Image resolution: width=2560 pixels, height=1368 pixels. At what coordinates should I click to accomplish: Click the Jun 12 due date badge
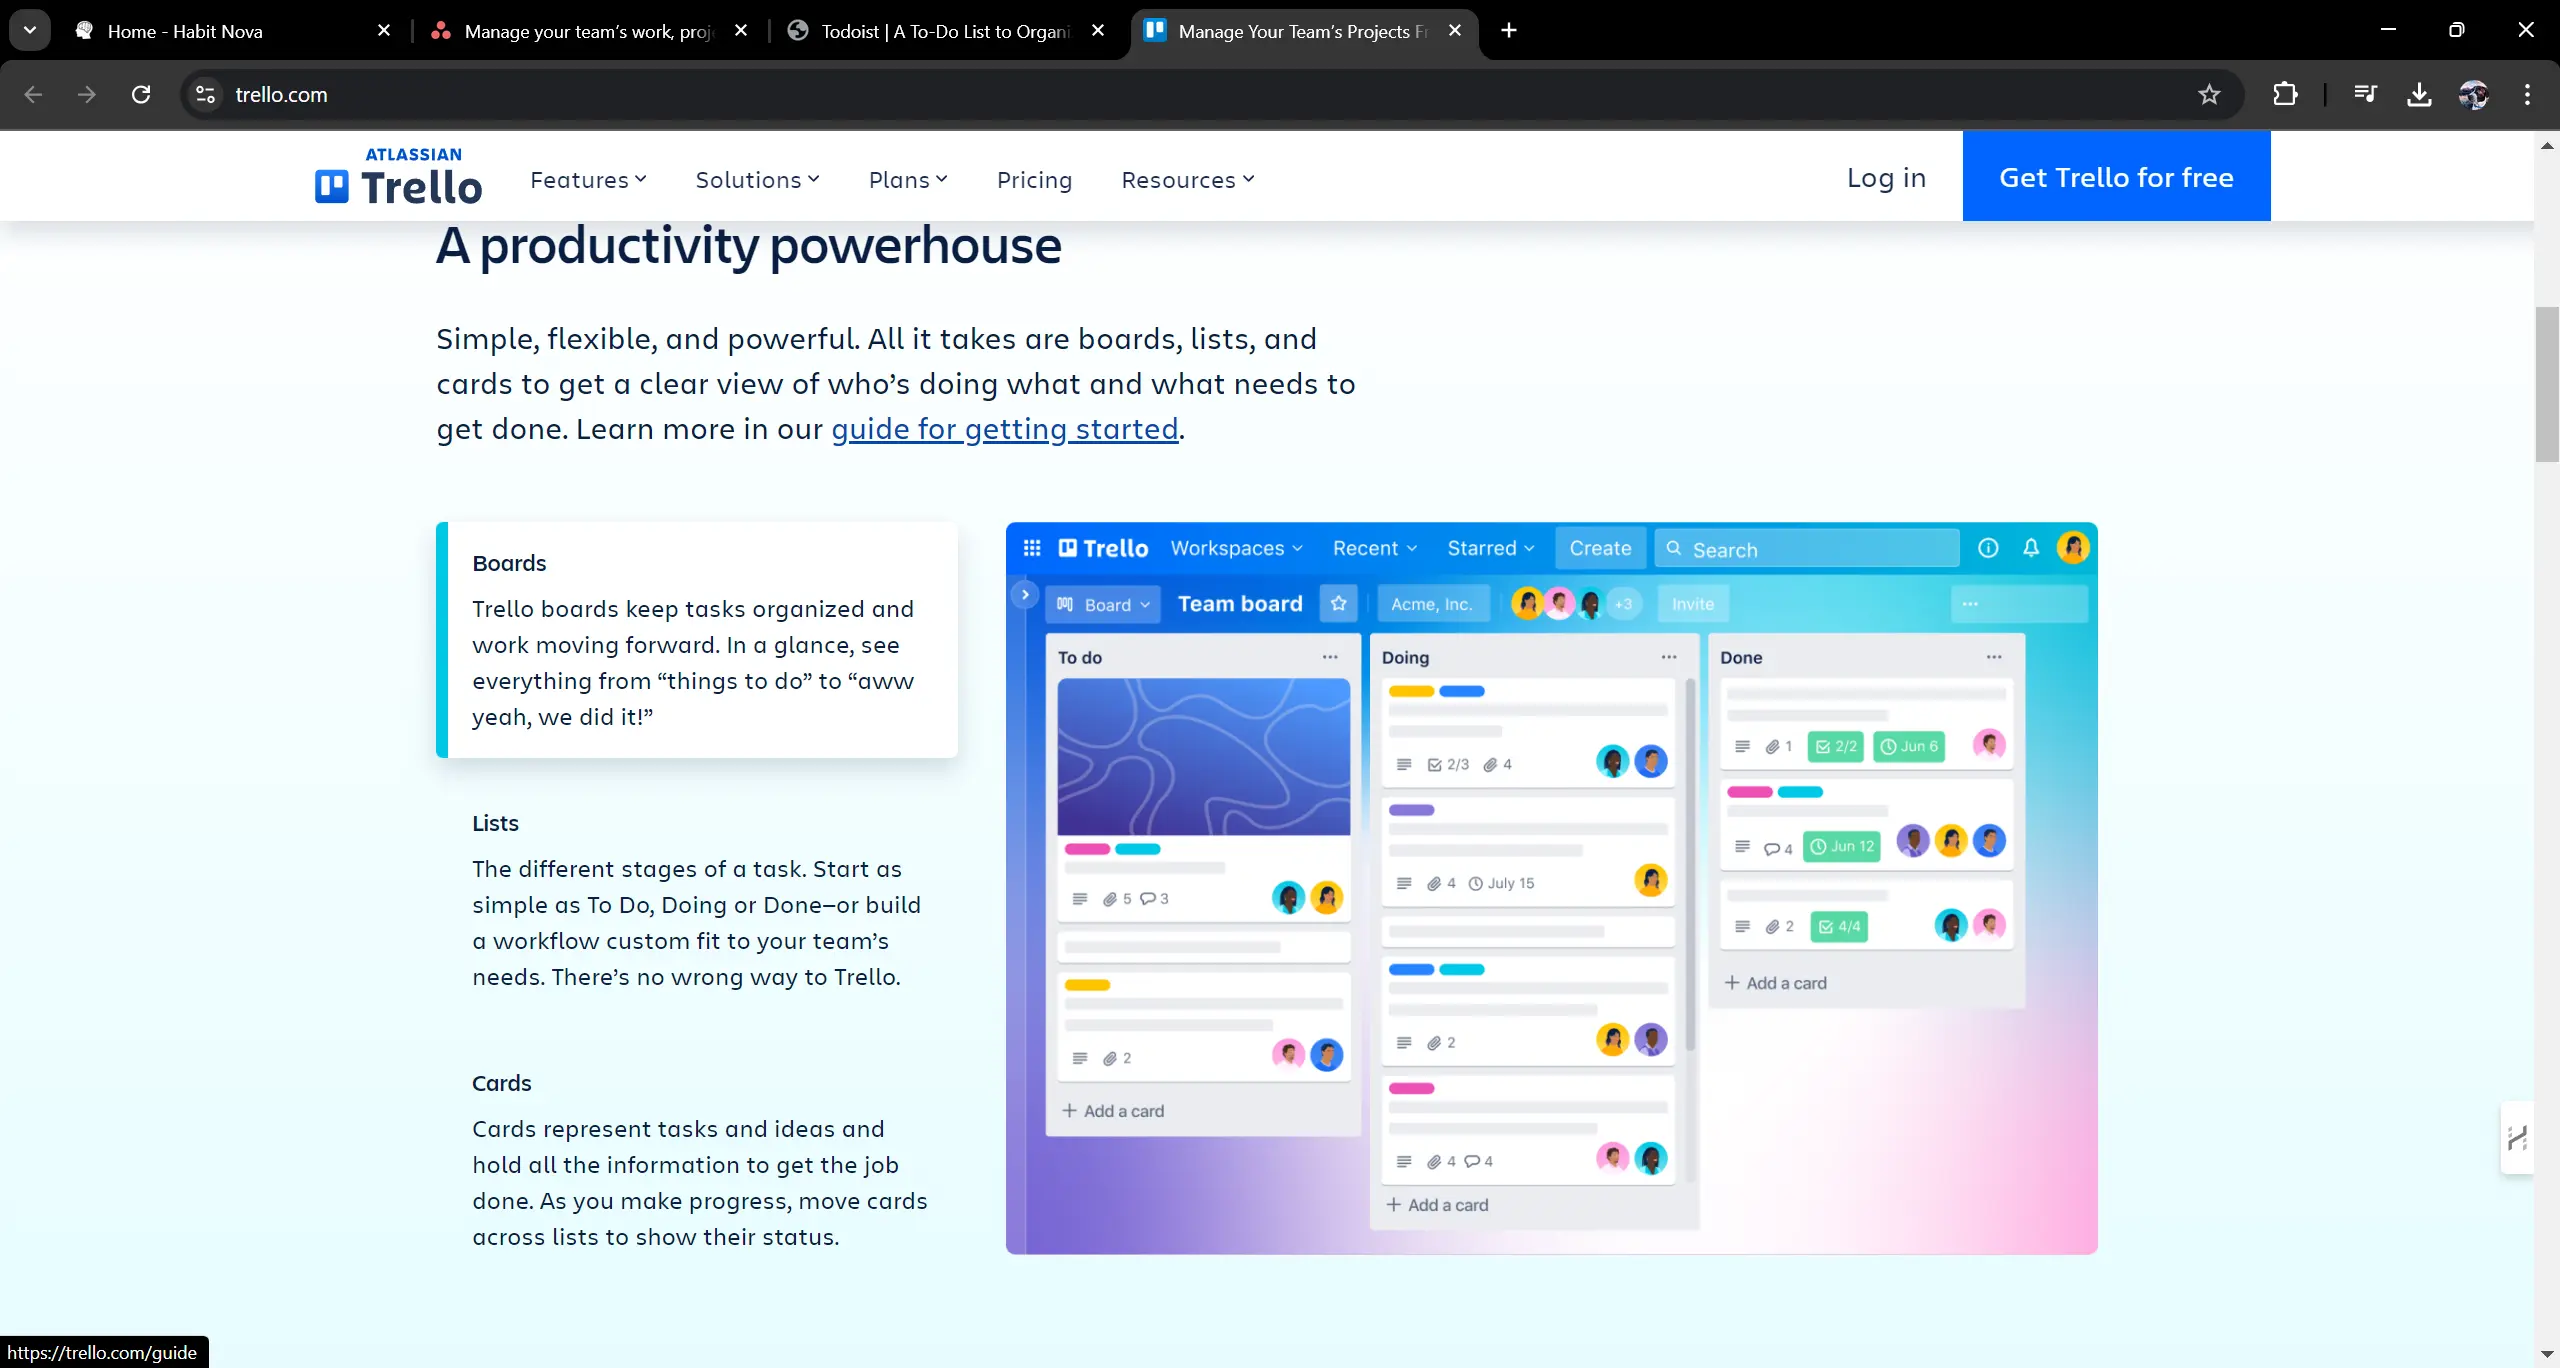(1842, 846)
